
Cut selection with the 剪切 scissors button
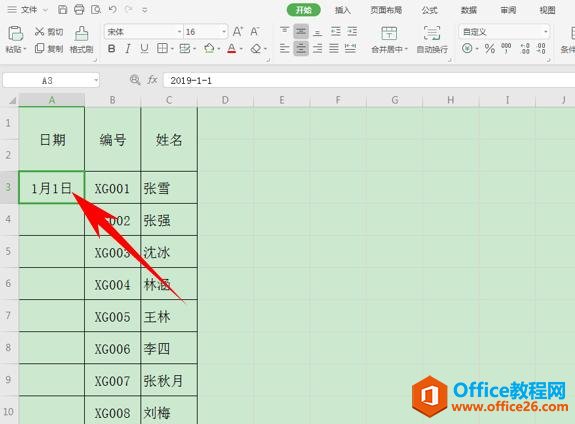coord(49,32)
